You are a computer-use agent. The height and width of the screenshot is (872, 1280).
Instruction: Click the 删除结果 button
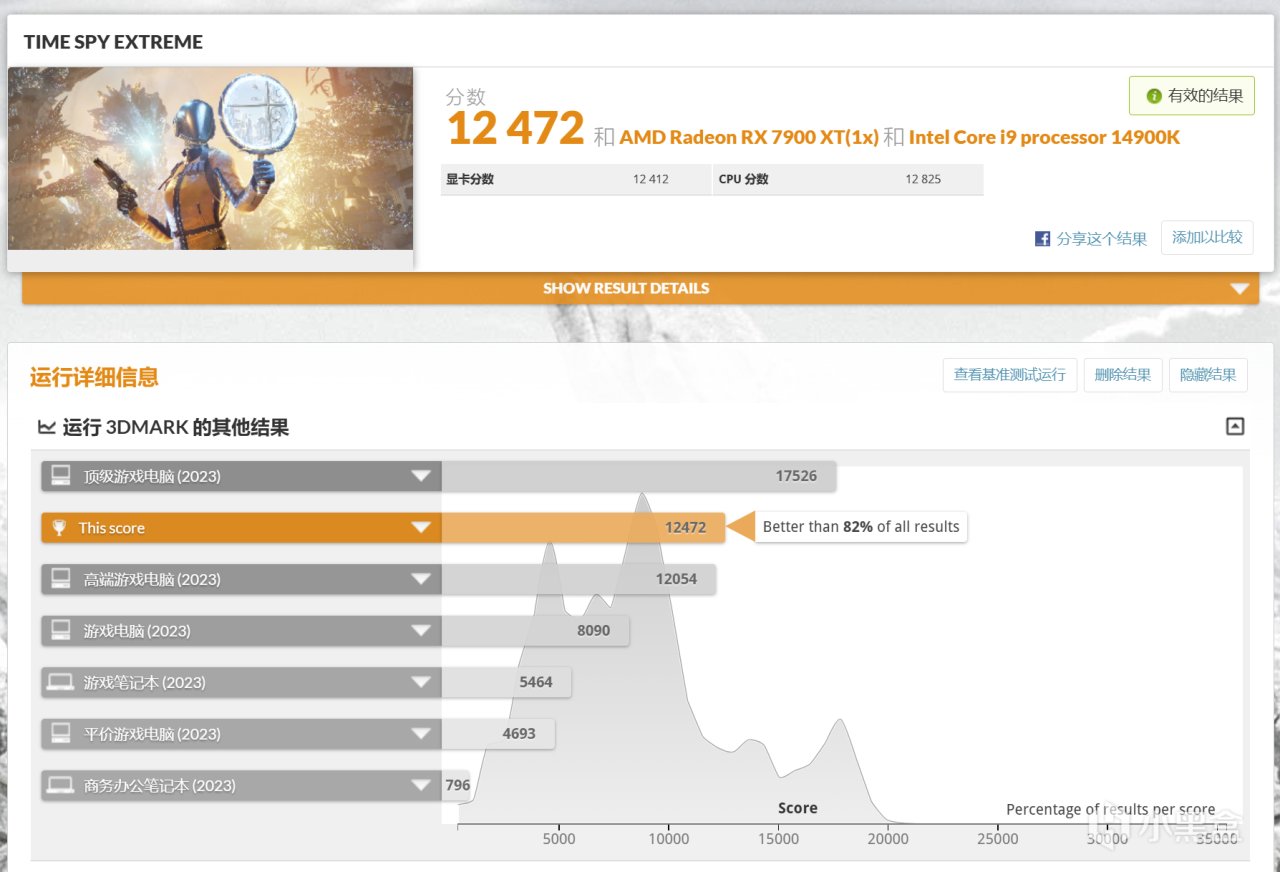[1123, 375]
